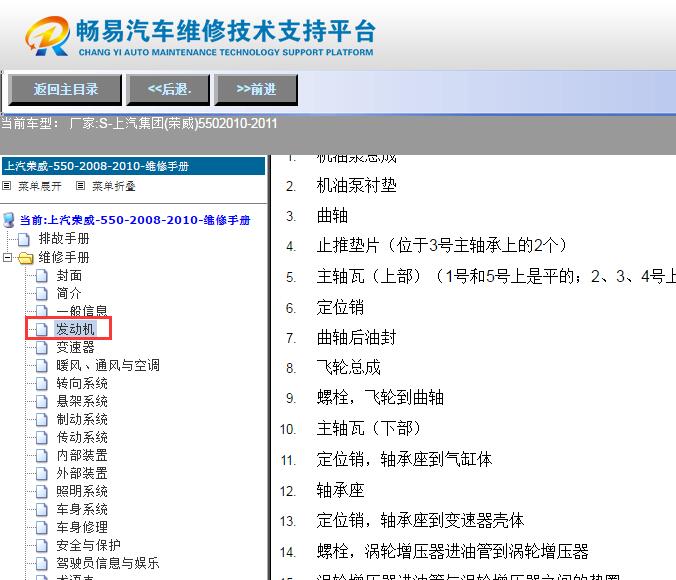
Task: Click the page icon beside 照明系统
Action: point(41,492)
